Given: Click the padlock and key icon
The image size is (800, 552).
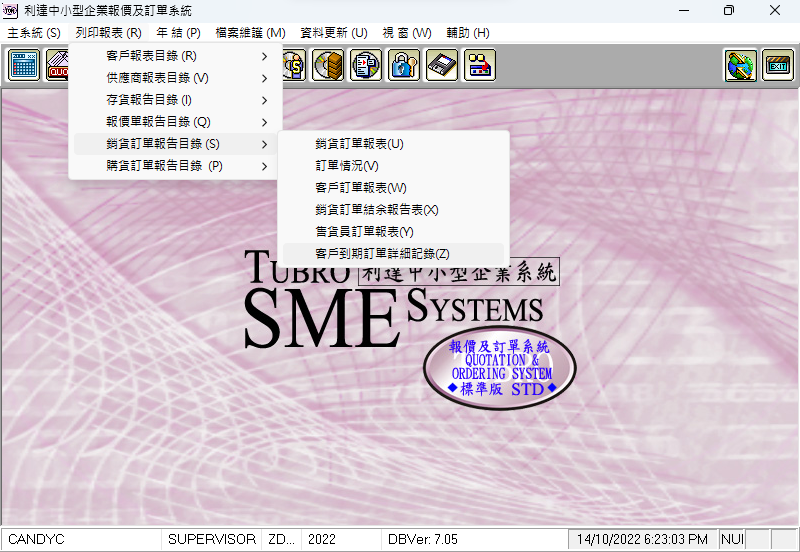Looking at the screenshot, I should pyautogui.click(x=404, y=65).
